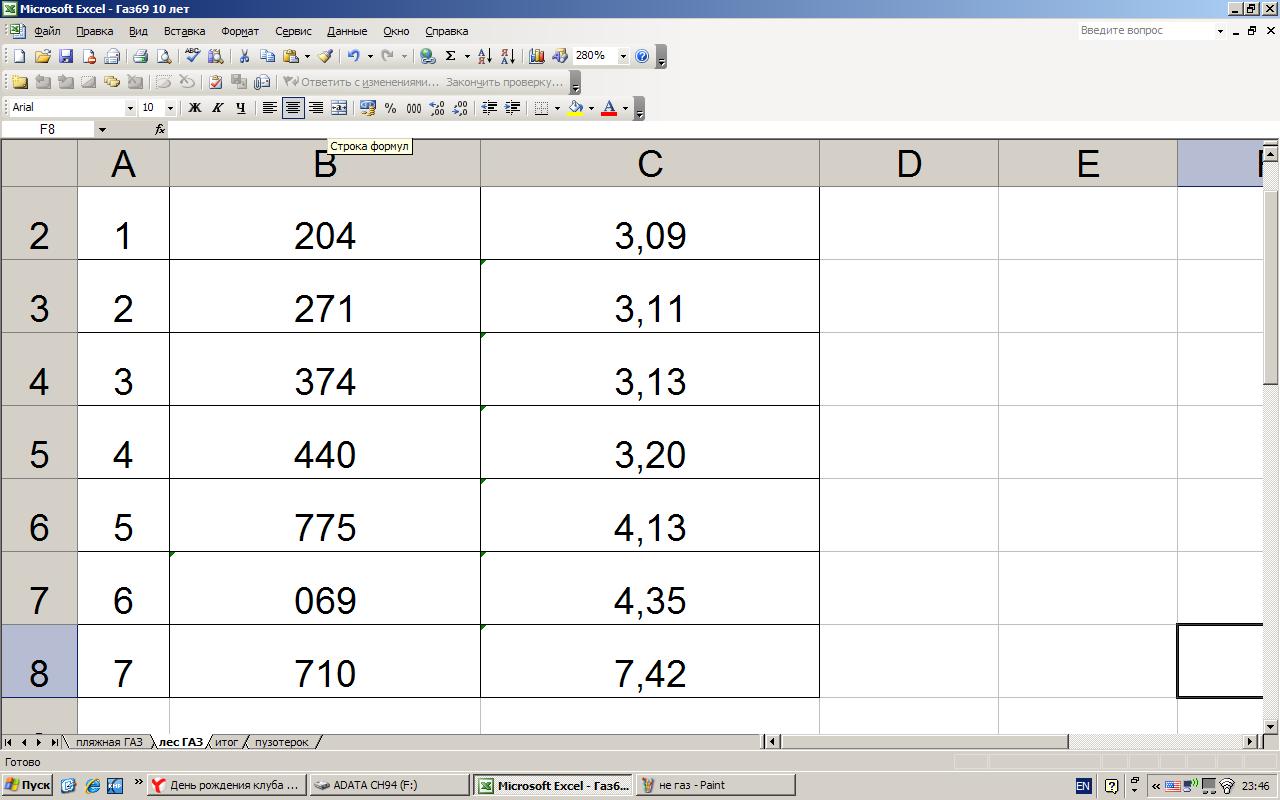Open the 280% zoom dropdown
The height and width of the screenshot is (800, 1280).
pyautogui.click(x=623, y=57)
